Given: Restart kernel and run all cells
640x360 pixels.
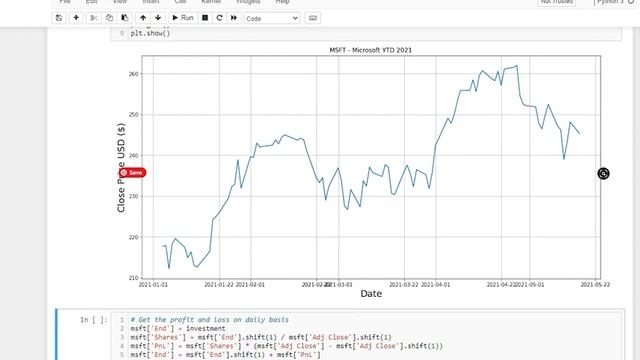Looking at the screenshot, I should 234,18.
